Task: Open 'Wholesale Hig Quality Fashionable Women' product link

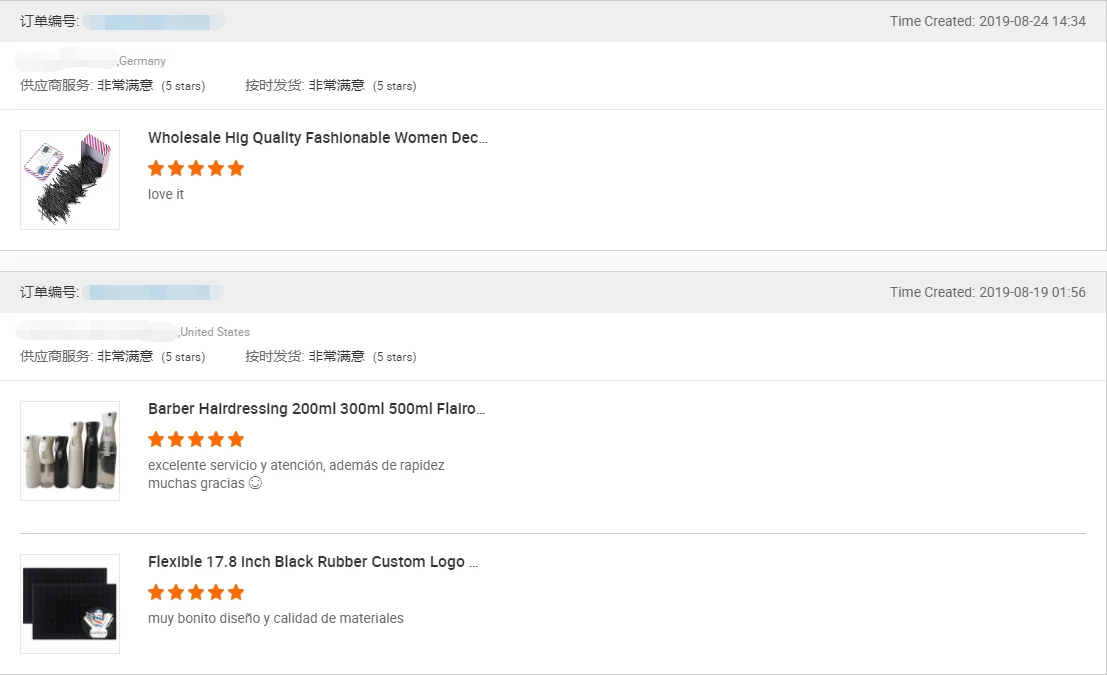Action: pyautogui.click(x=317, y=138)
